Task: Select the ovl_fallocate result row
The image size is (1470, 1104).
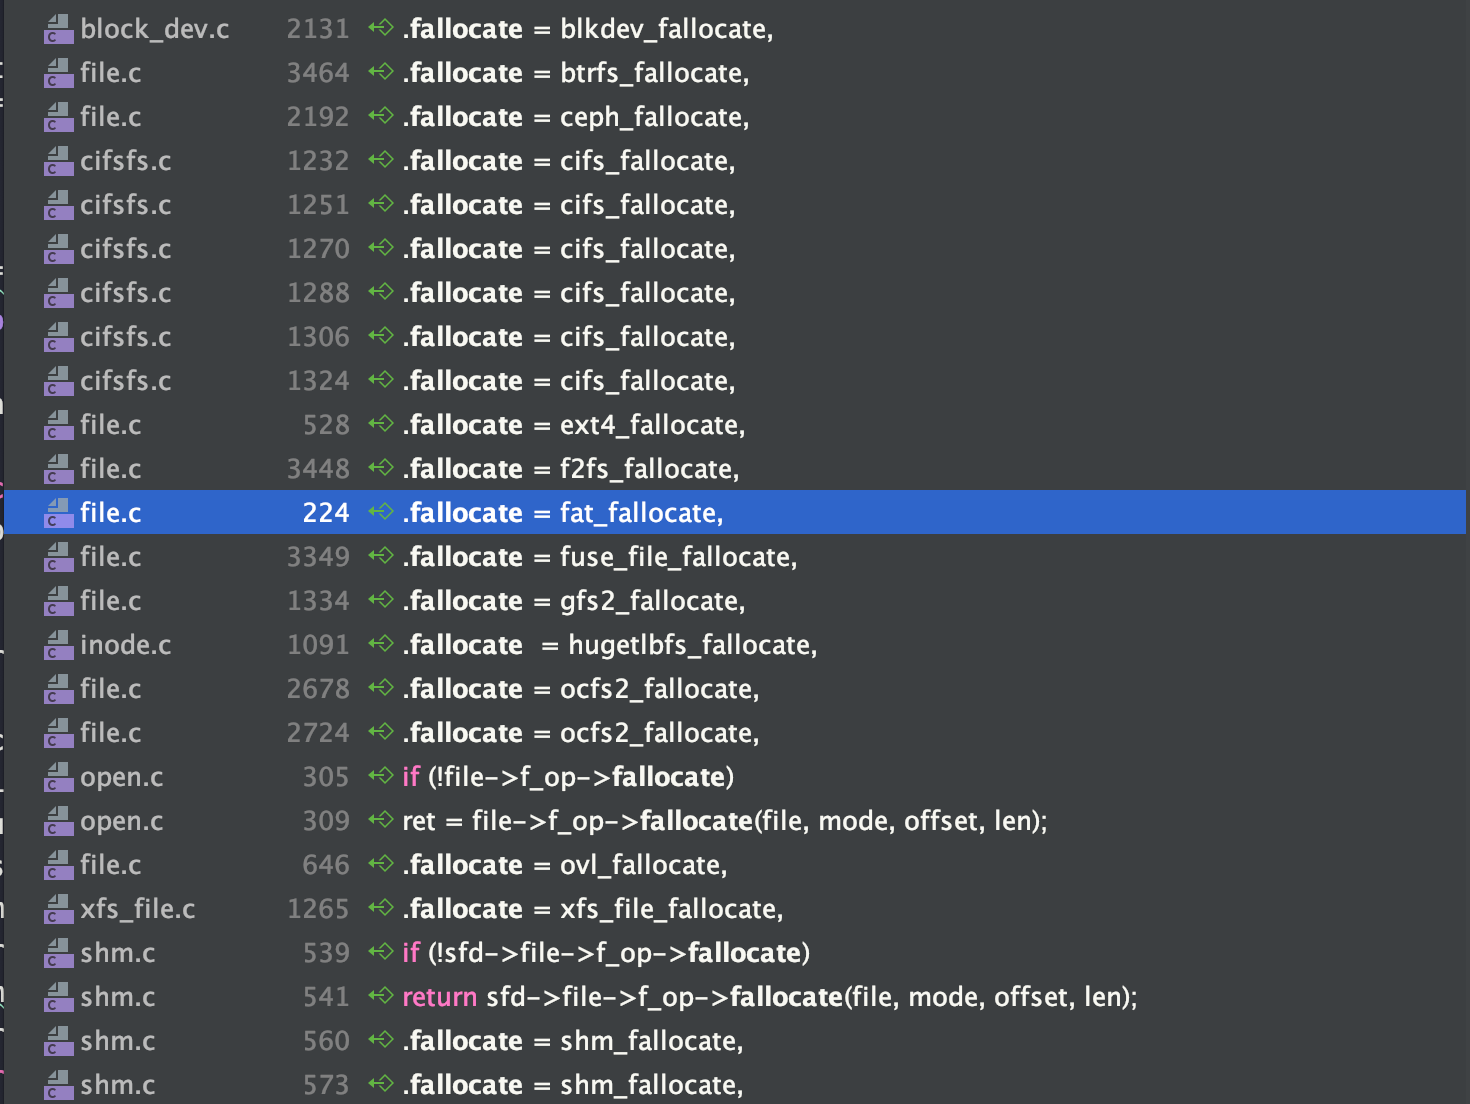Action: click(736, 865)
